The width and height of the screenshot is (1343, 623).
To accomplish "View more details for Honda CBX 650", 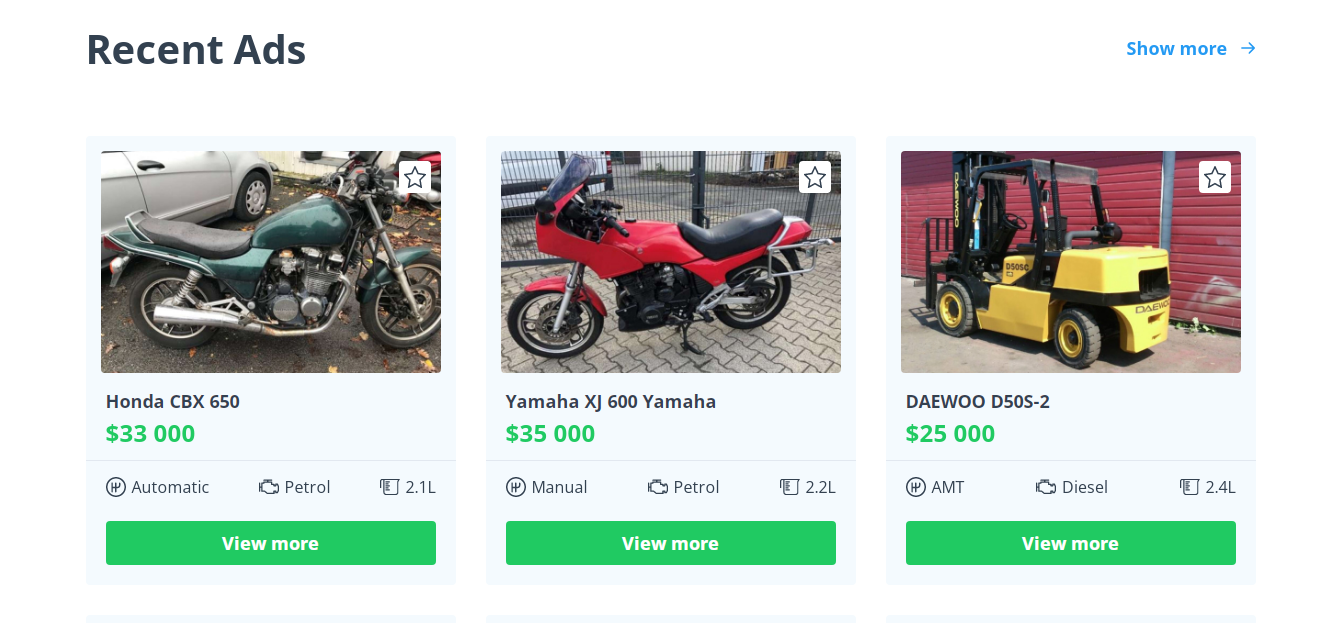I will [271, 543].
